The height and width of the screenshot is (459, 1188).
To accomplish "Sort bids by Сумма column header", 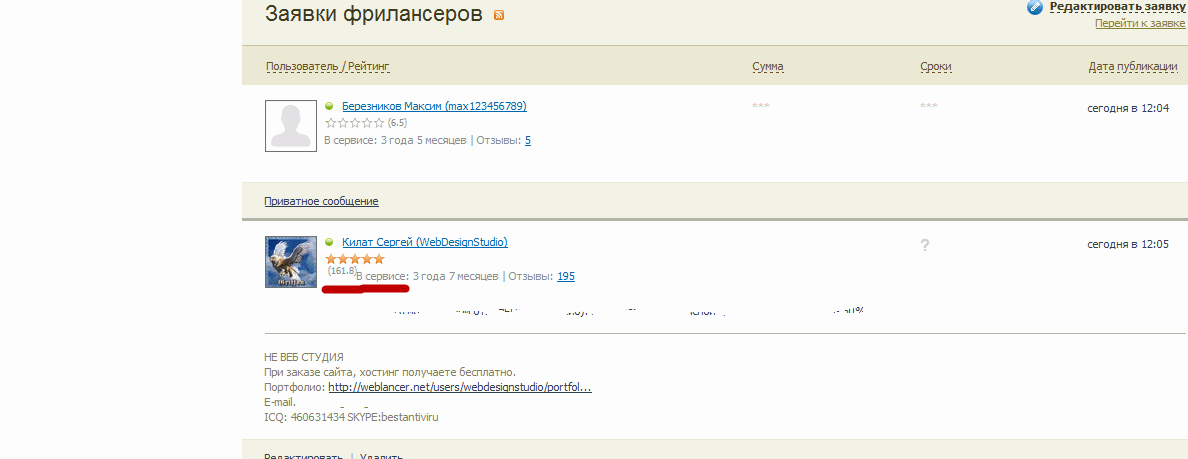I will pos(768,67).
